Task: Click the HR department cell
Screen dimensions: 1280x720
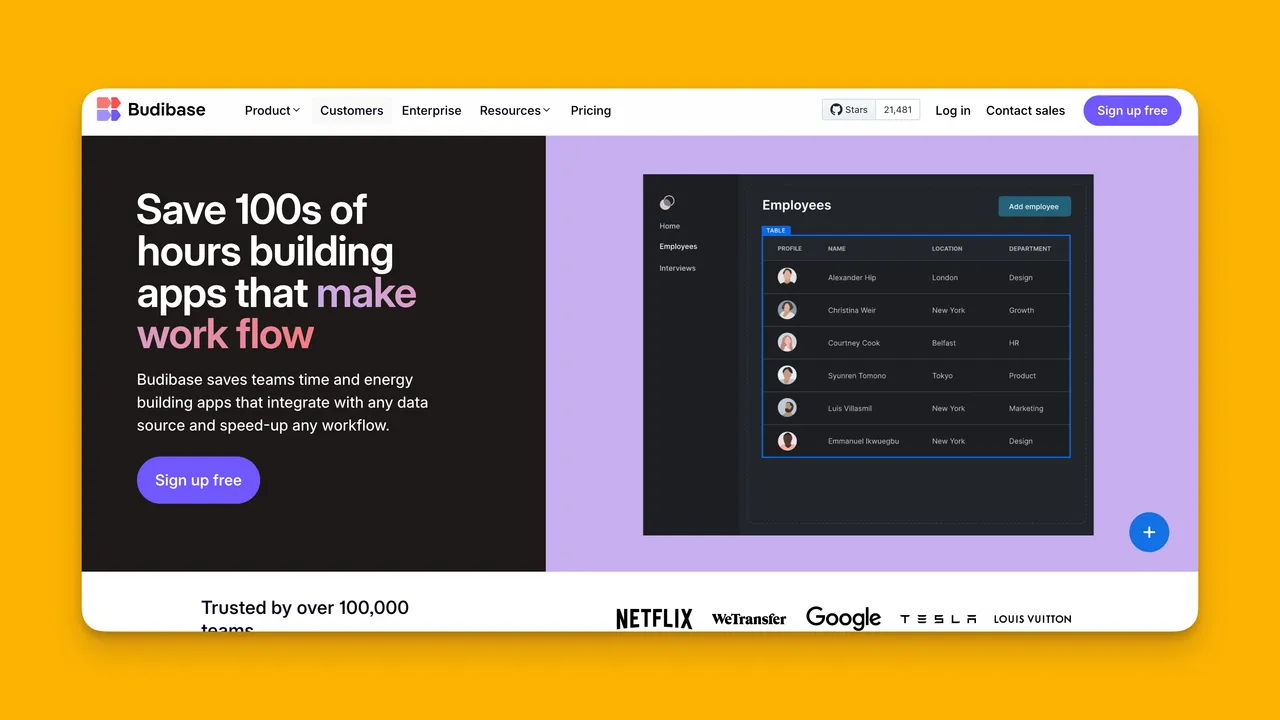Action: pyautogui.click(x=1014, y=343)
